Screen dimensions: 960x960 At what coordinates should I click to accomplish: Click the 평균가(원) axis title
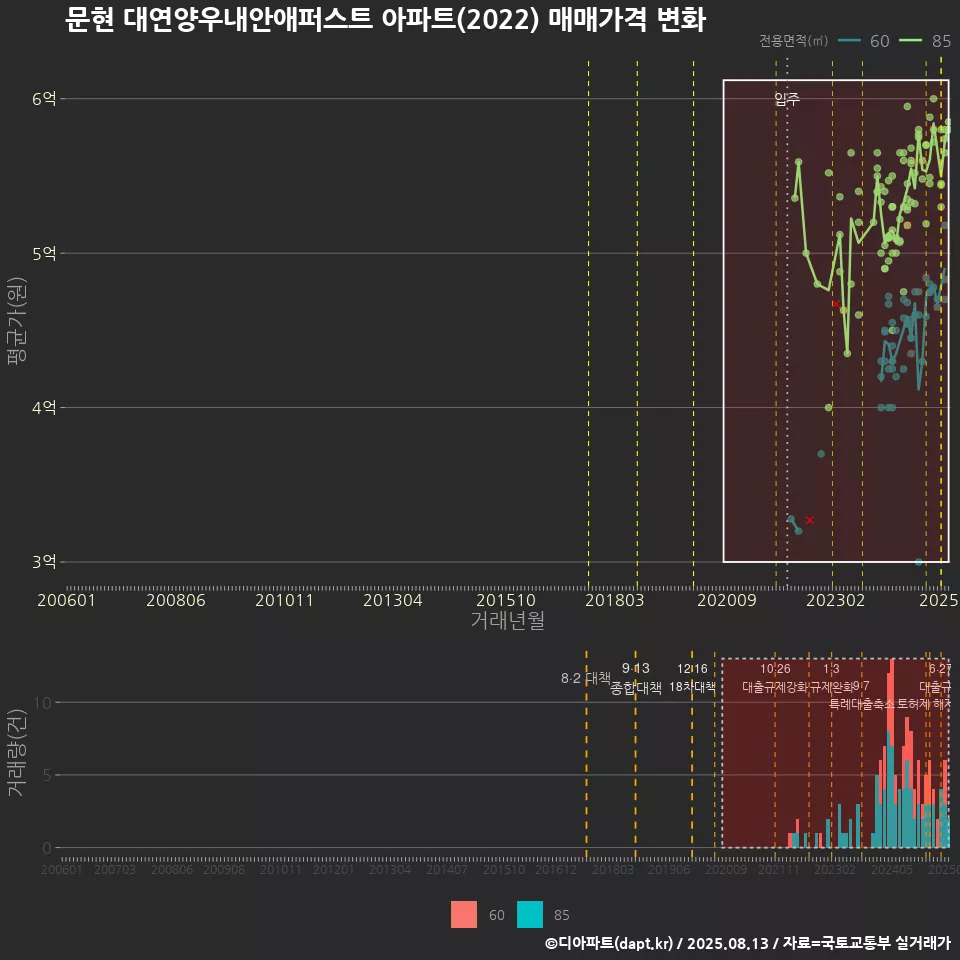click(x=17, y=321)
